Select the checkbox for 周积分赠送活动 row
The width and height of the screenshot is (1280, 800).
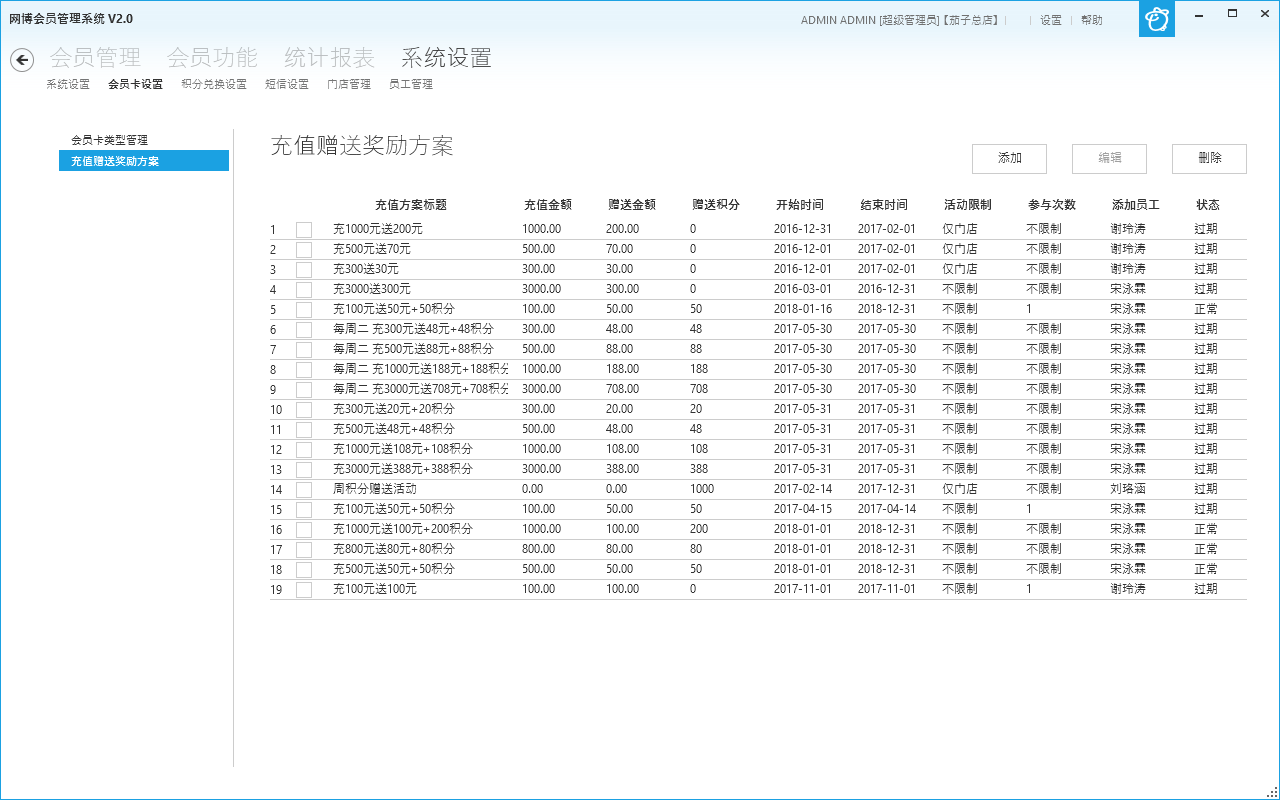point(304,490)
